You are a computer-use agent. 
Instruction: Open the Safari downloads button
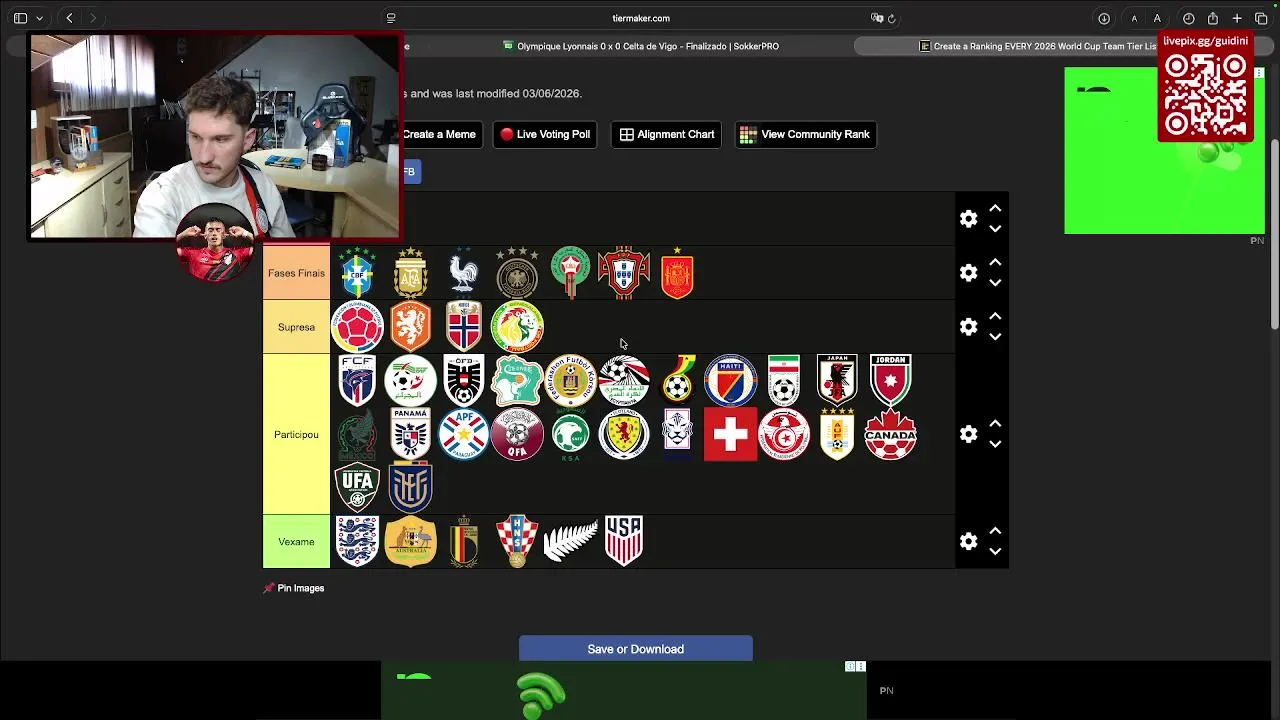(x=1104, y=18)
